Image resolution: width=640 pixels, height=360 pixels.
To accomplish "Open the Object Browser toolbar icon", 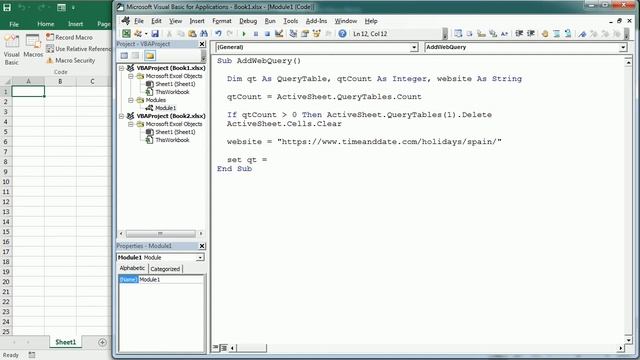I will (316, 34).
